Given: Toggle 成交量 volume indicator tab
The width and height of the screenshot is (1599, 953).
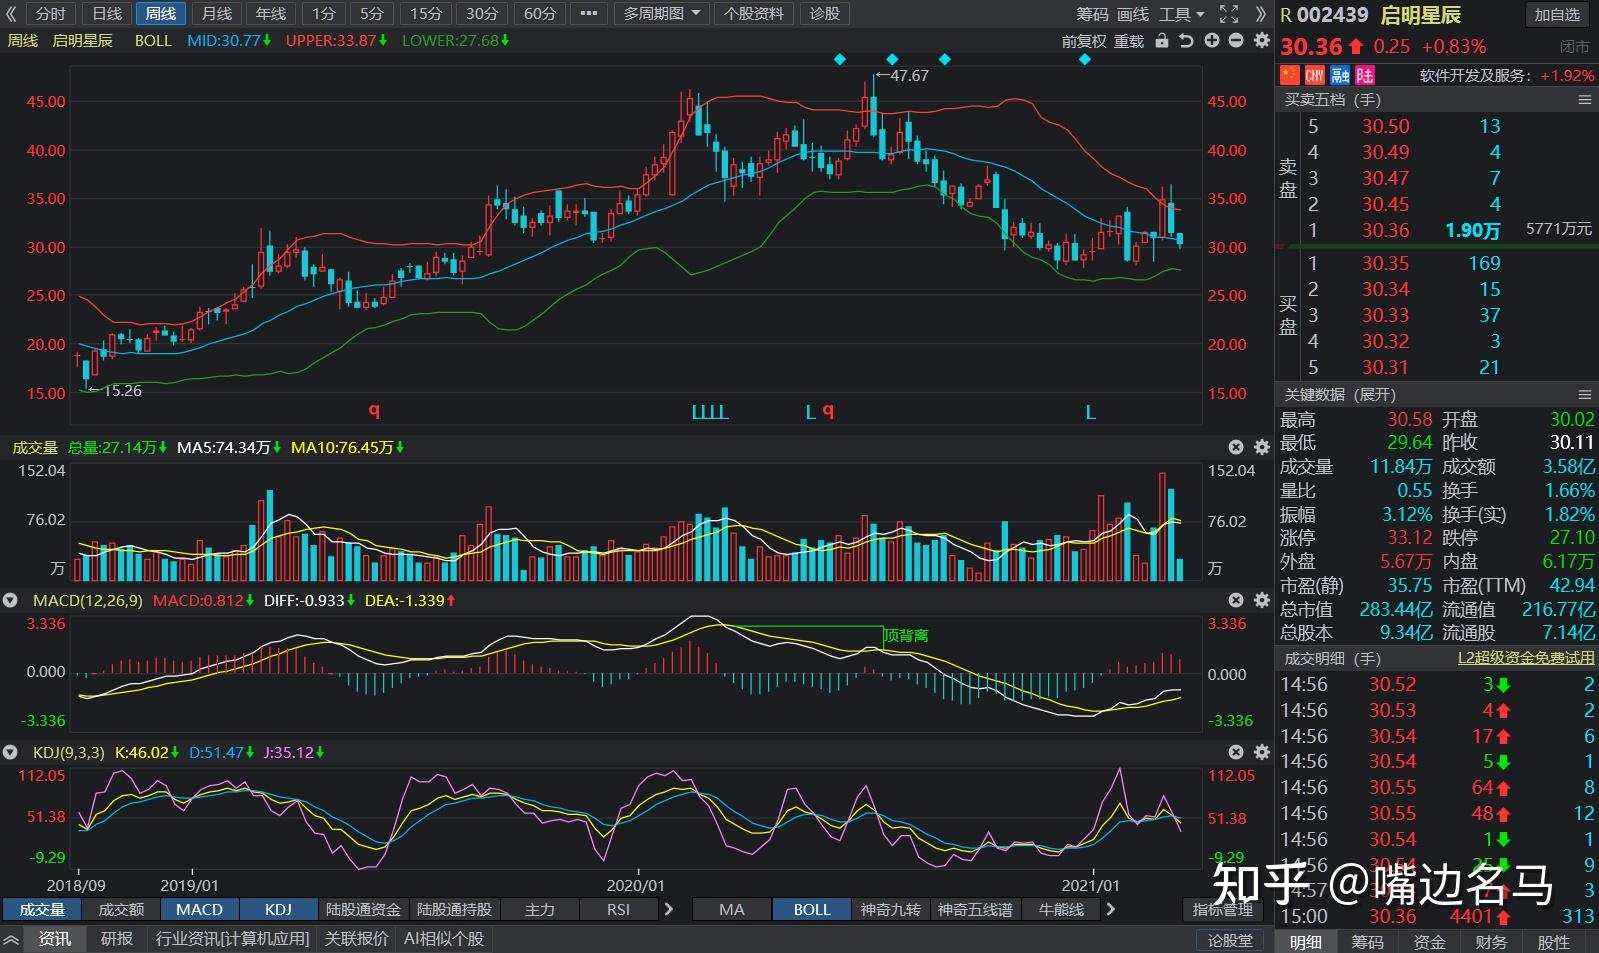Looking at the screenshot, I should (x=41, y=909).
